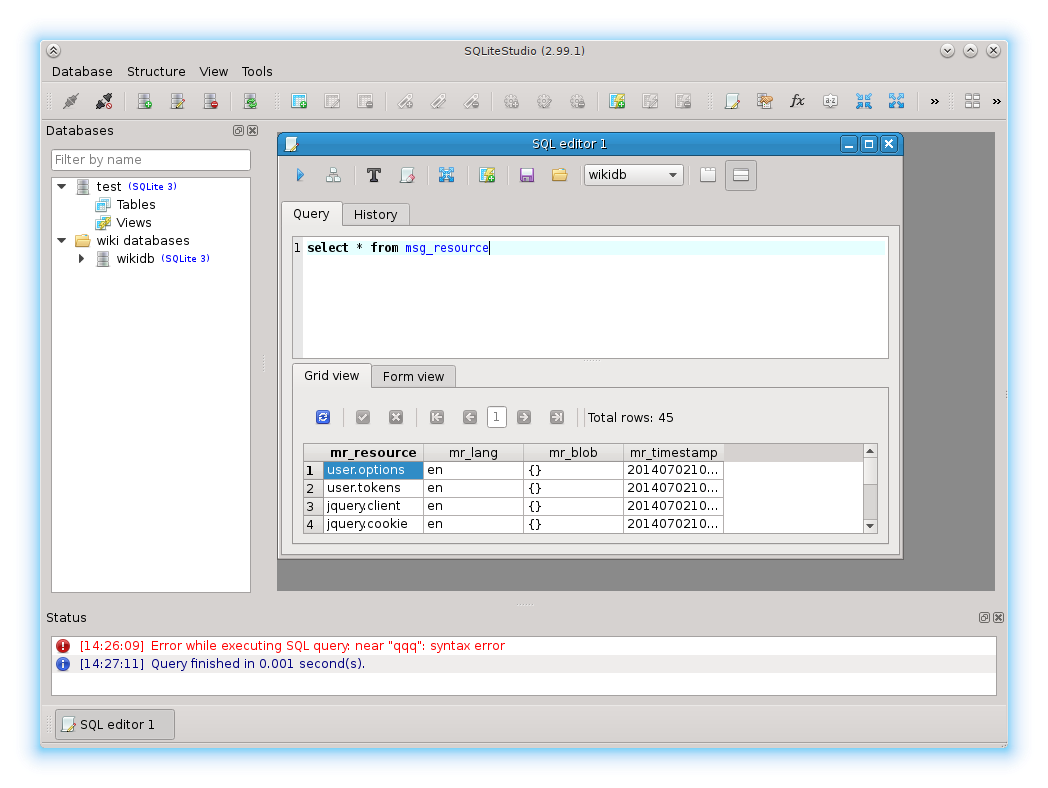Image resolution: width=1048 pixels, height=788 pixels.
Task: Open the collations editor a-z icon
Action: [x=830, y=101]
